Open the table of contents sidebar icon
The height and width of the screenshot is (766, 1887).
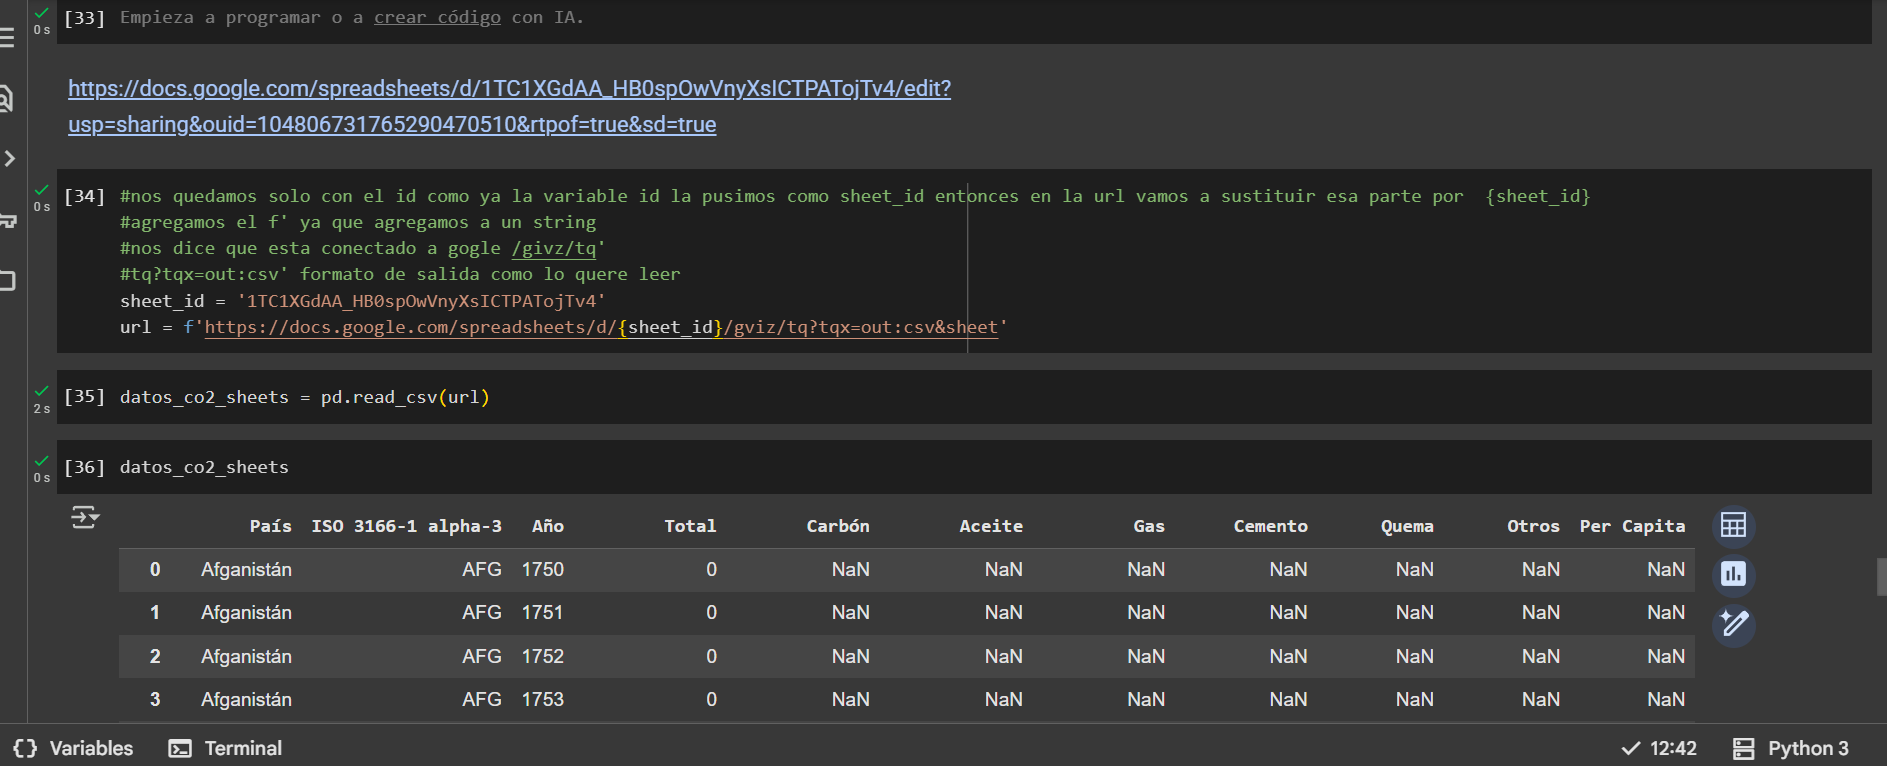coord(7,38)
